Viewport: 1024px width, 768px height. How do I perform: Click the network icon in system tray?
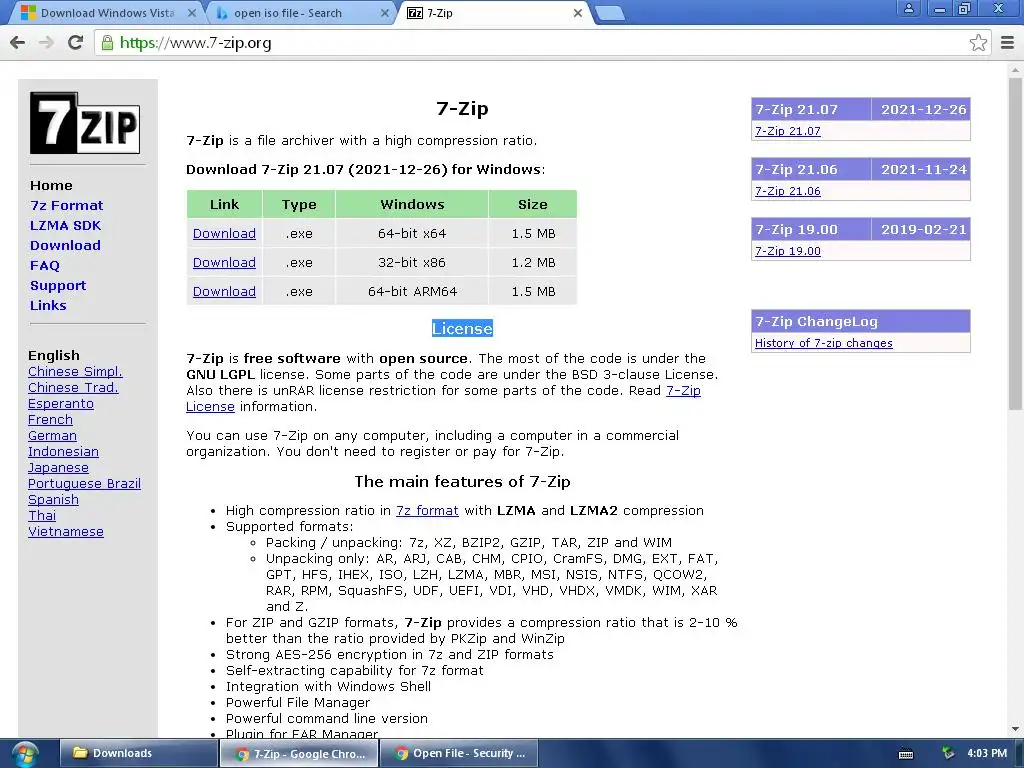click(948, 754)
